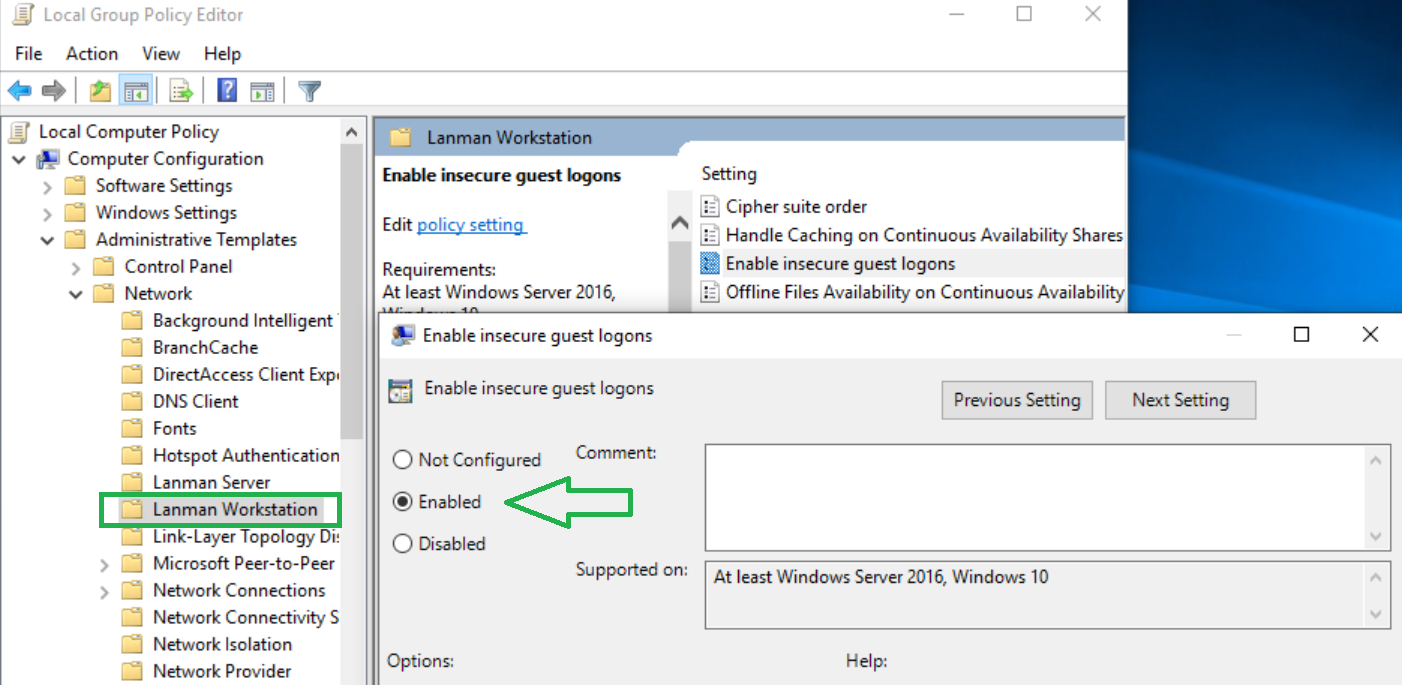Choose the Not Configured radio button
The width and height of the screenshot is (1402, 685).
(x=402, y=460)
